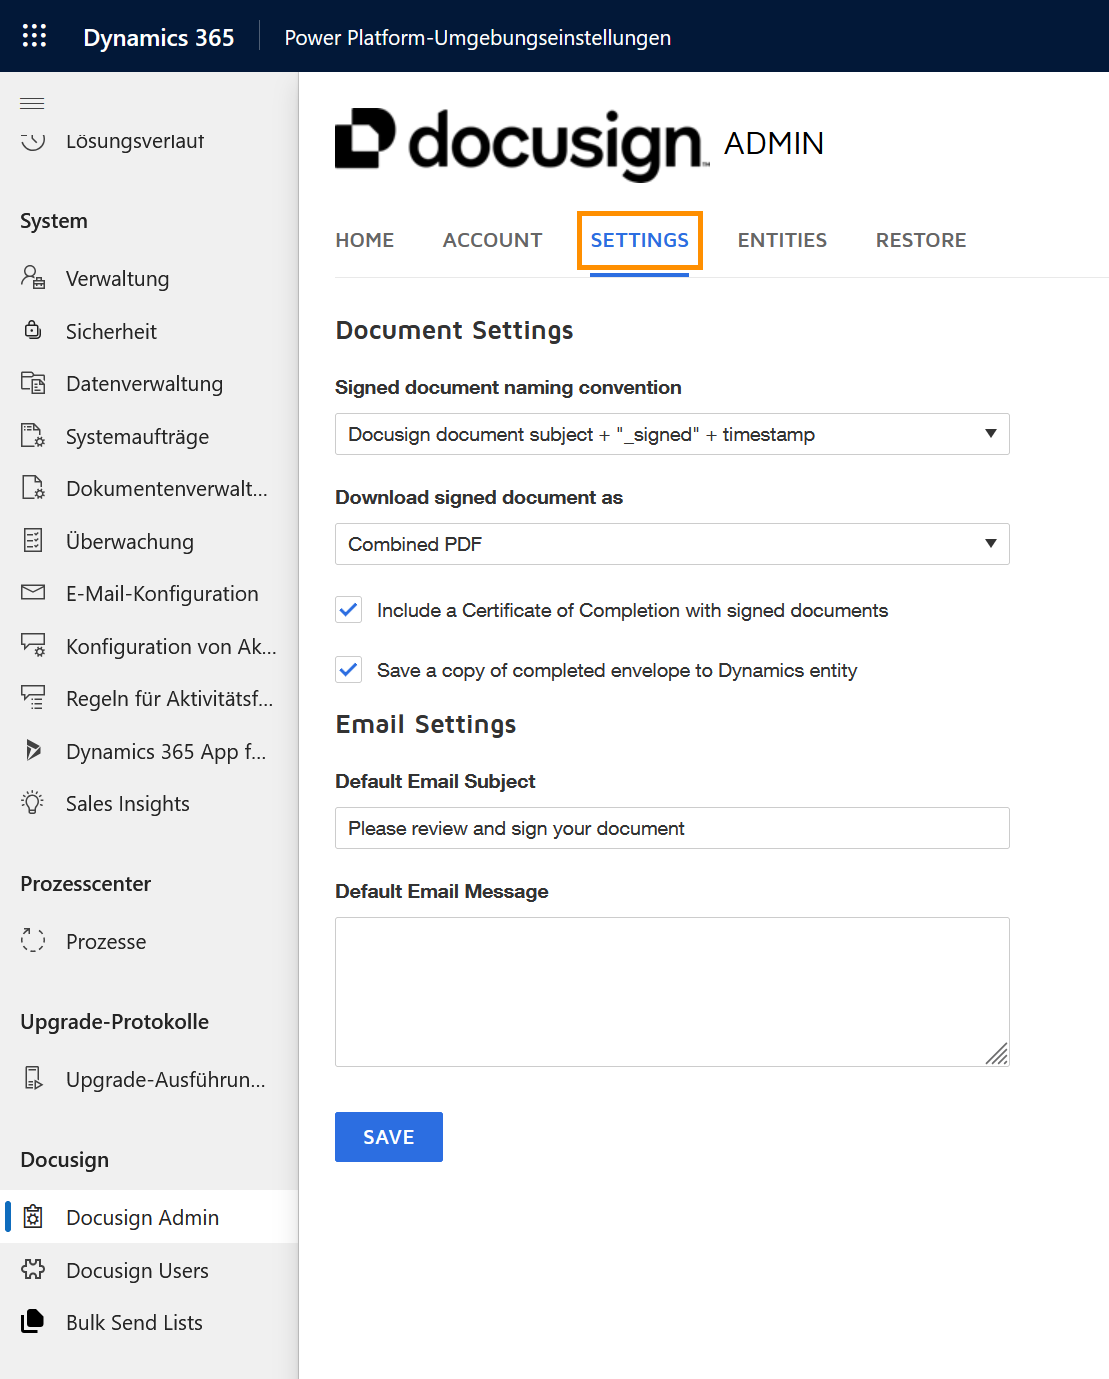Uncheck Include a Certificate of Completion
Image resolution: width=1109 pixels, height=1379 pixels.
pyautogui.click(x=348, y=610)
